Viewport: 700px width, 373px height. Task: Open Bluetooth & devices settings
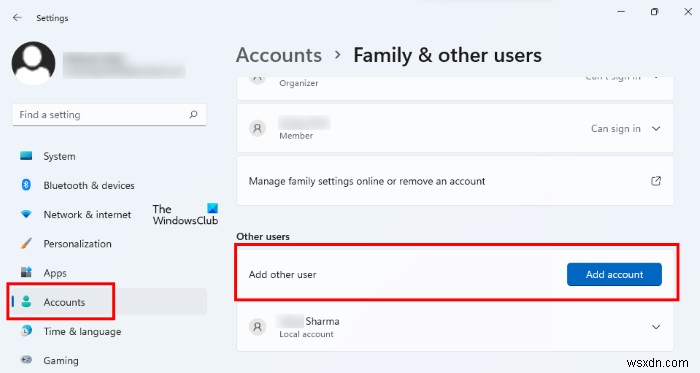point(89,186)
